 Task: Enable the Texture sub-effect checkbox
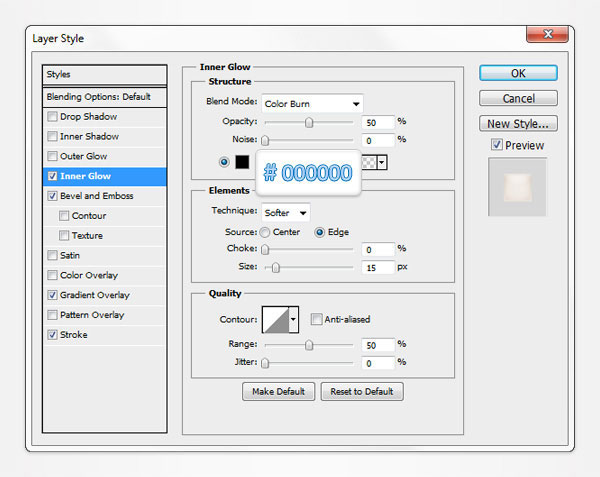pos(64,236)
